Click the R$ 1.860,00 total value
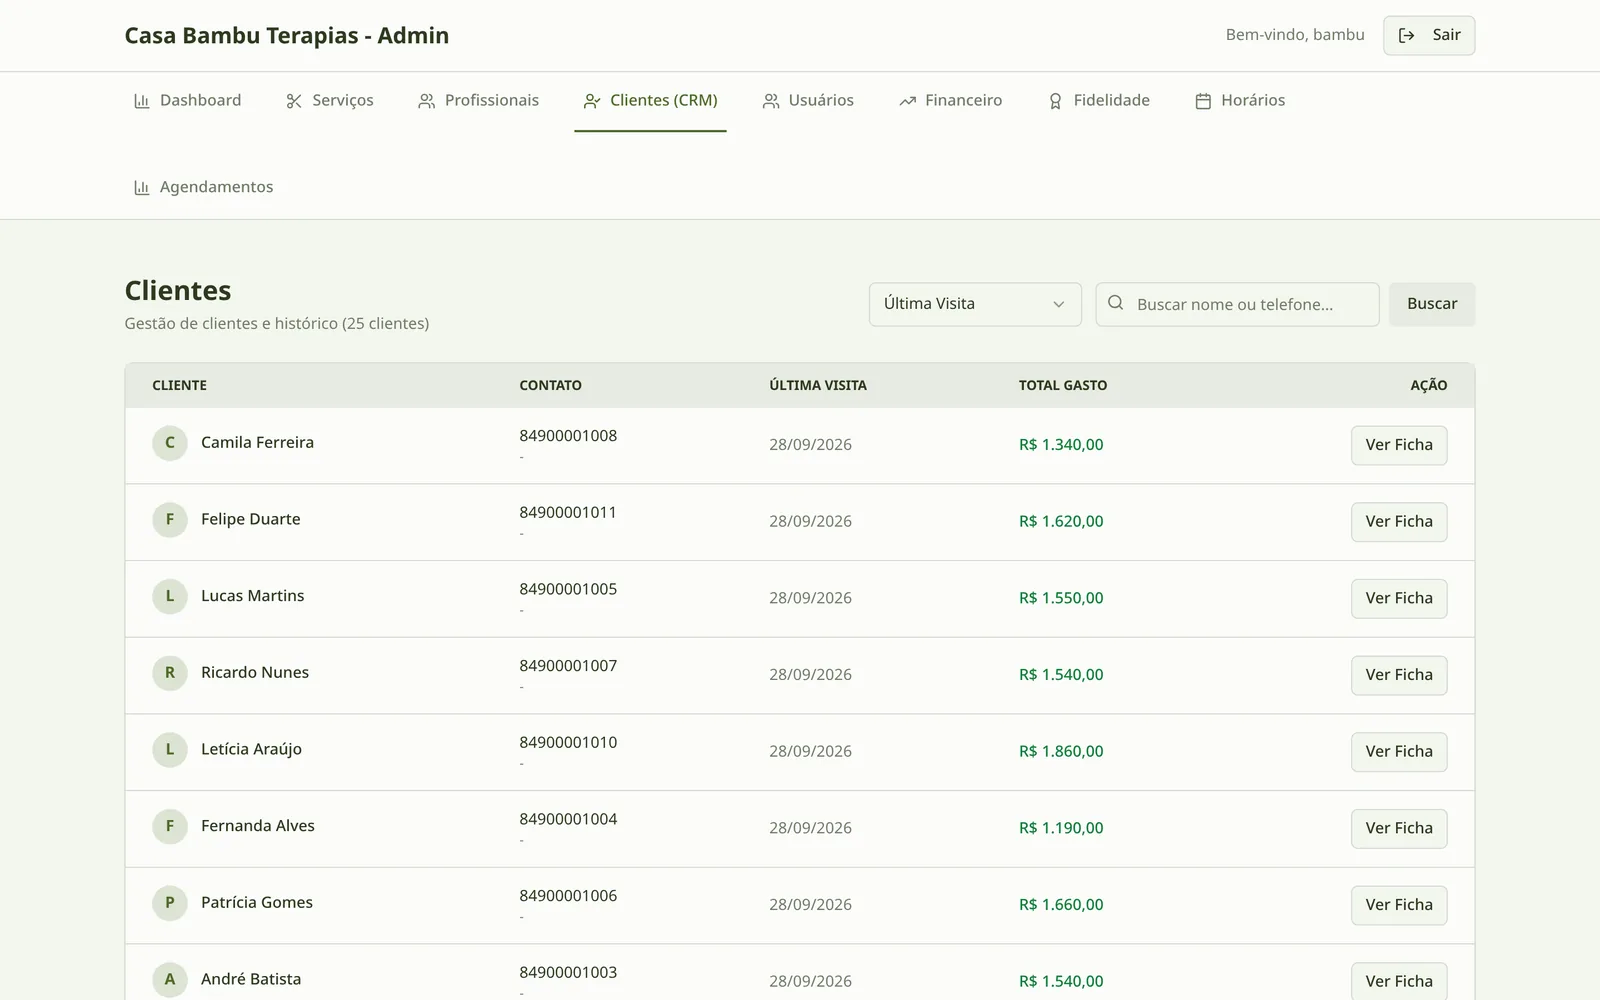Image resolution: width=1600 pixels, height=1000 pixels. click(x=1061, y=751)
